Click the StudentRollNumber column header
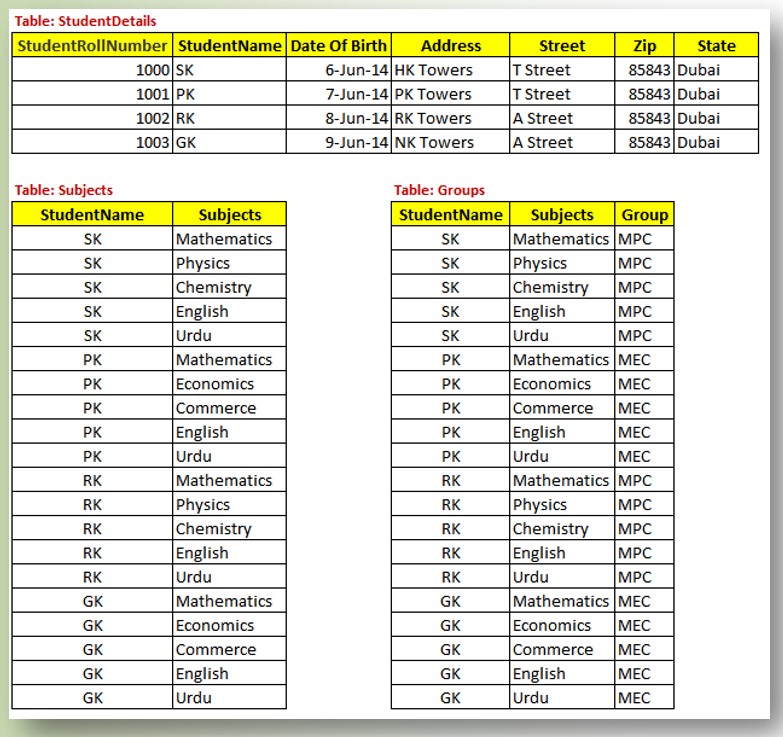783x737 pixels. pos(92,45)
